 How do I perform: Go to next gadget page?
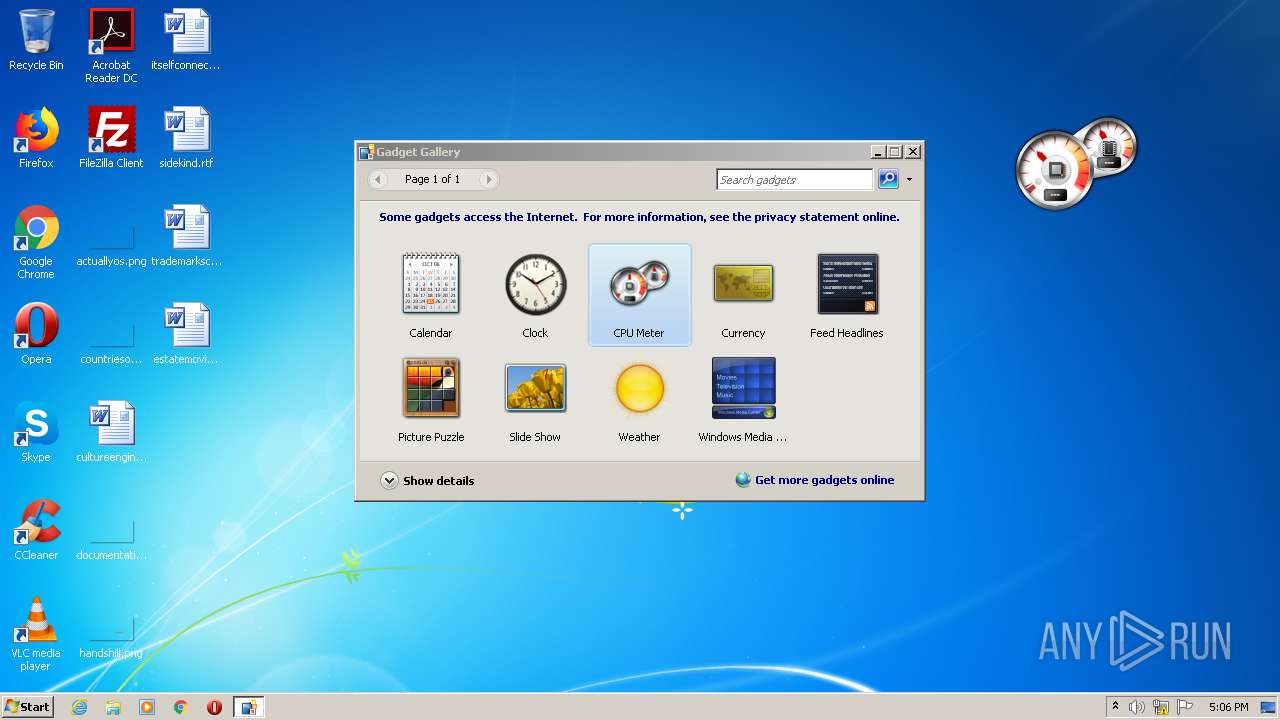[488, 179]
